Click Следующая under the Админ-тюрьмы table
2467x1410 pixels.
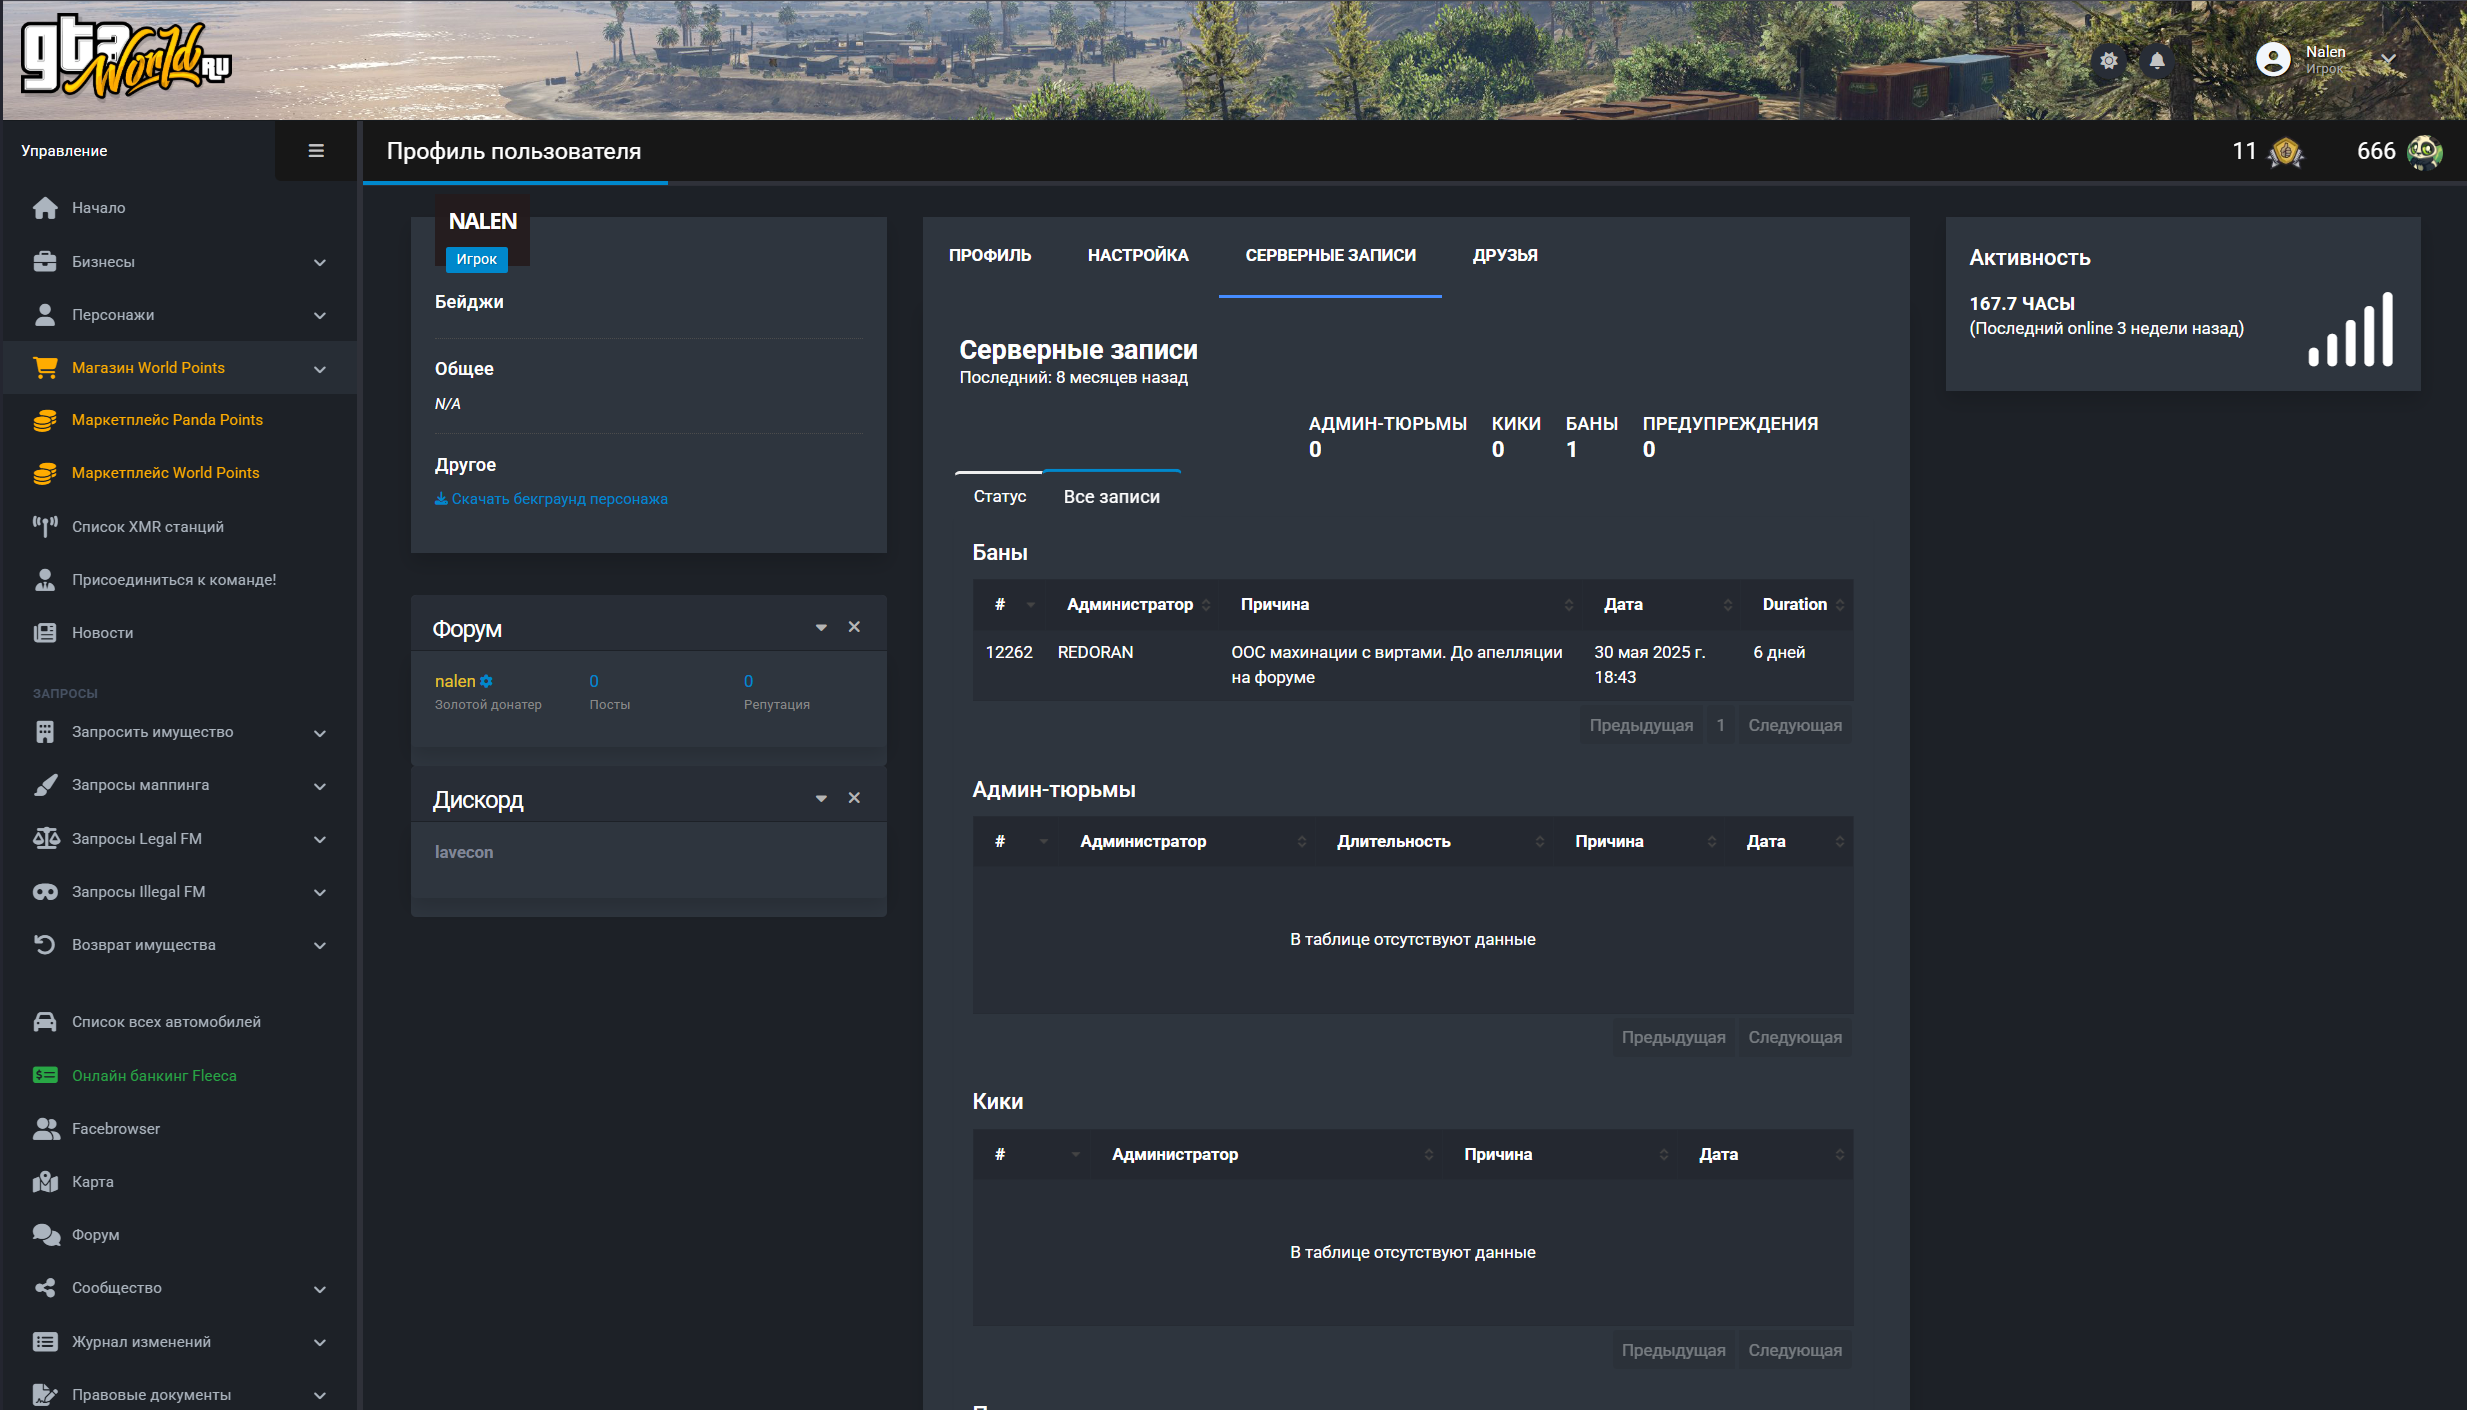(1795, 1037)
